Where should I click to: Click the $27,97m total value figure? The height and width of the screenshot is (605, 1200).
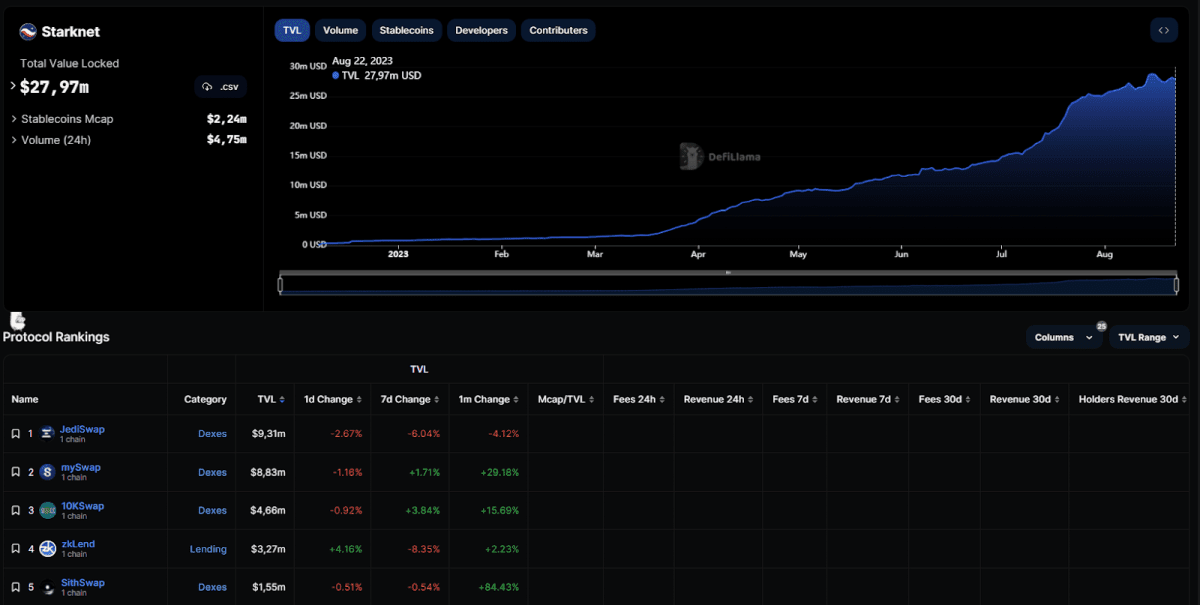click(x=55, y=87)
